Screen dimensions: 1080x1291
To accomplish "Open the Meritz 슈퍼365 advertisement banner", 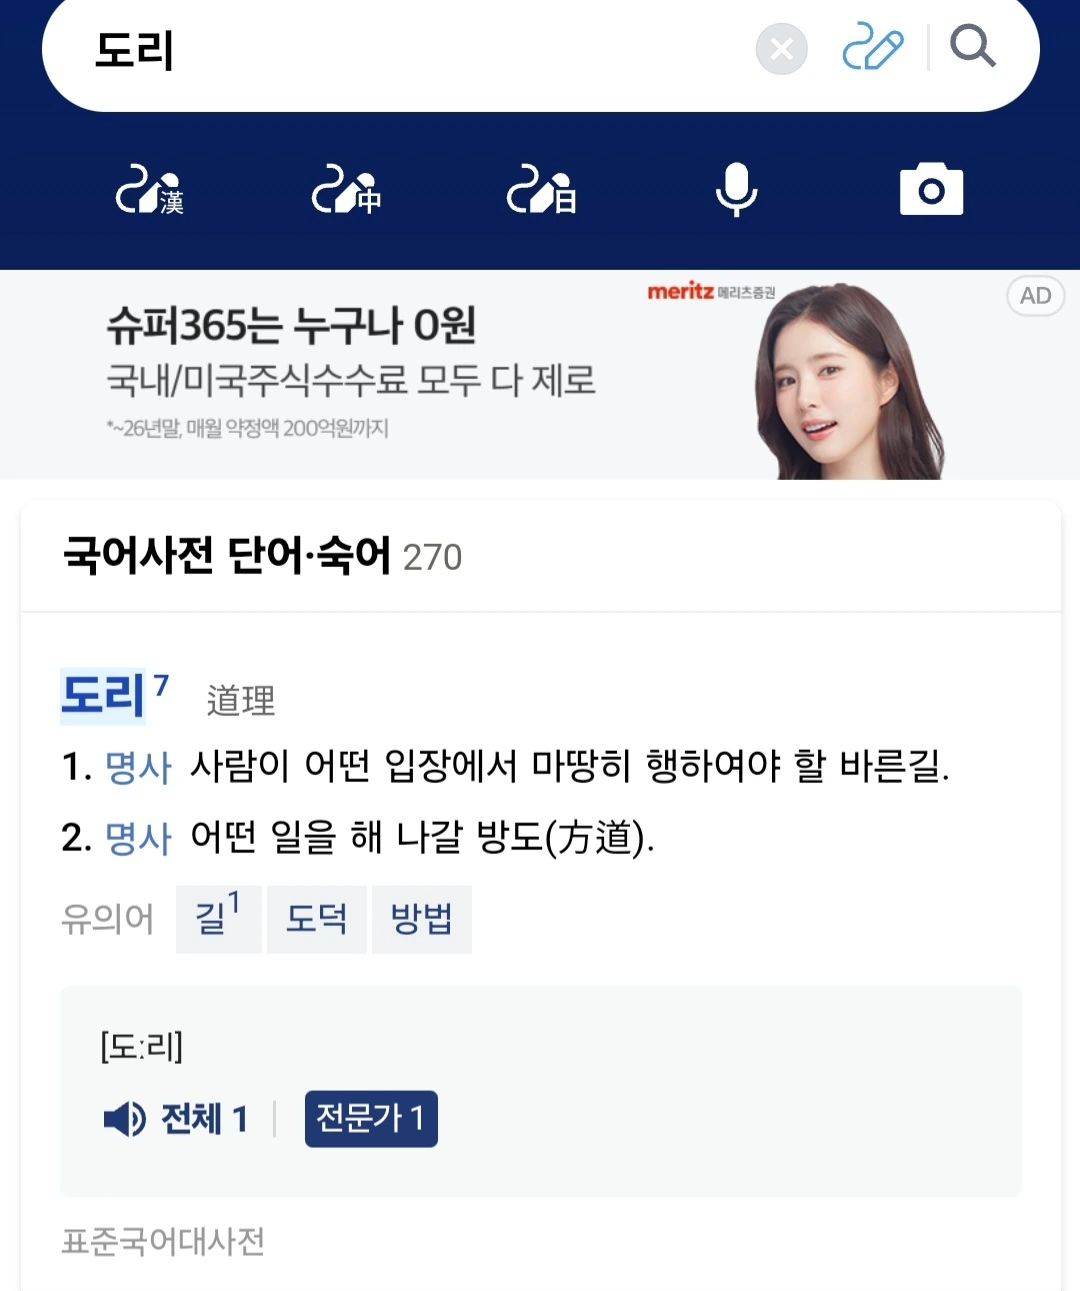I will (x=540, y=375).
